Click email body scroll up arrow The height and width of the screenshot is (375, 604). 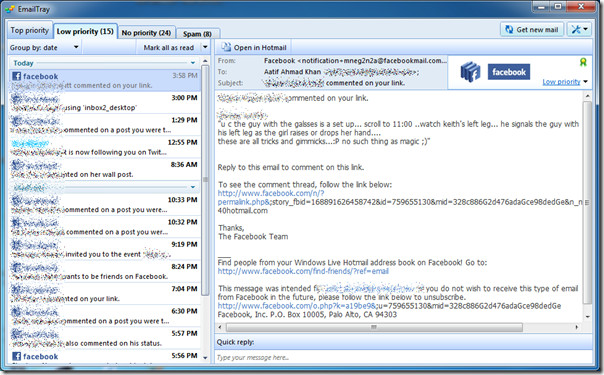click(587, 95)
